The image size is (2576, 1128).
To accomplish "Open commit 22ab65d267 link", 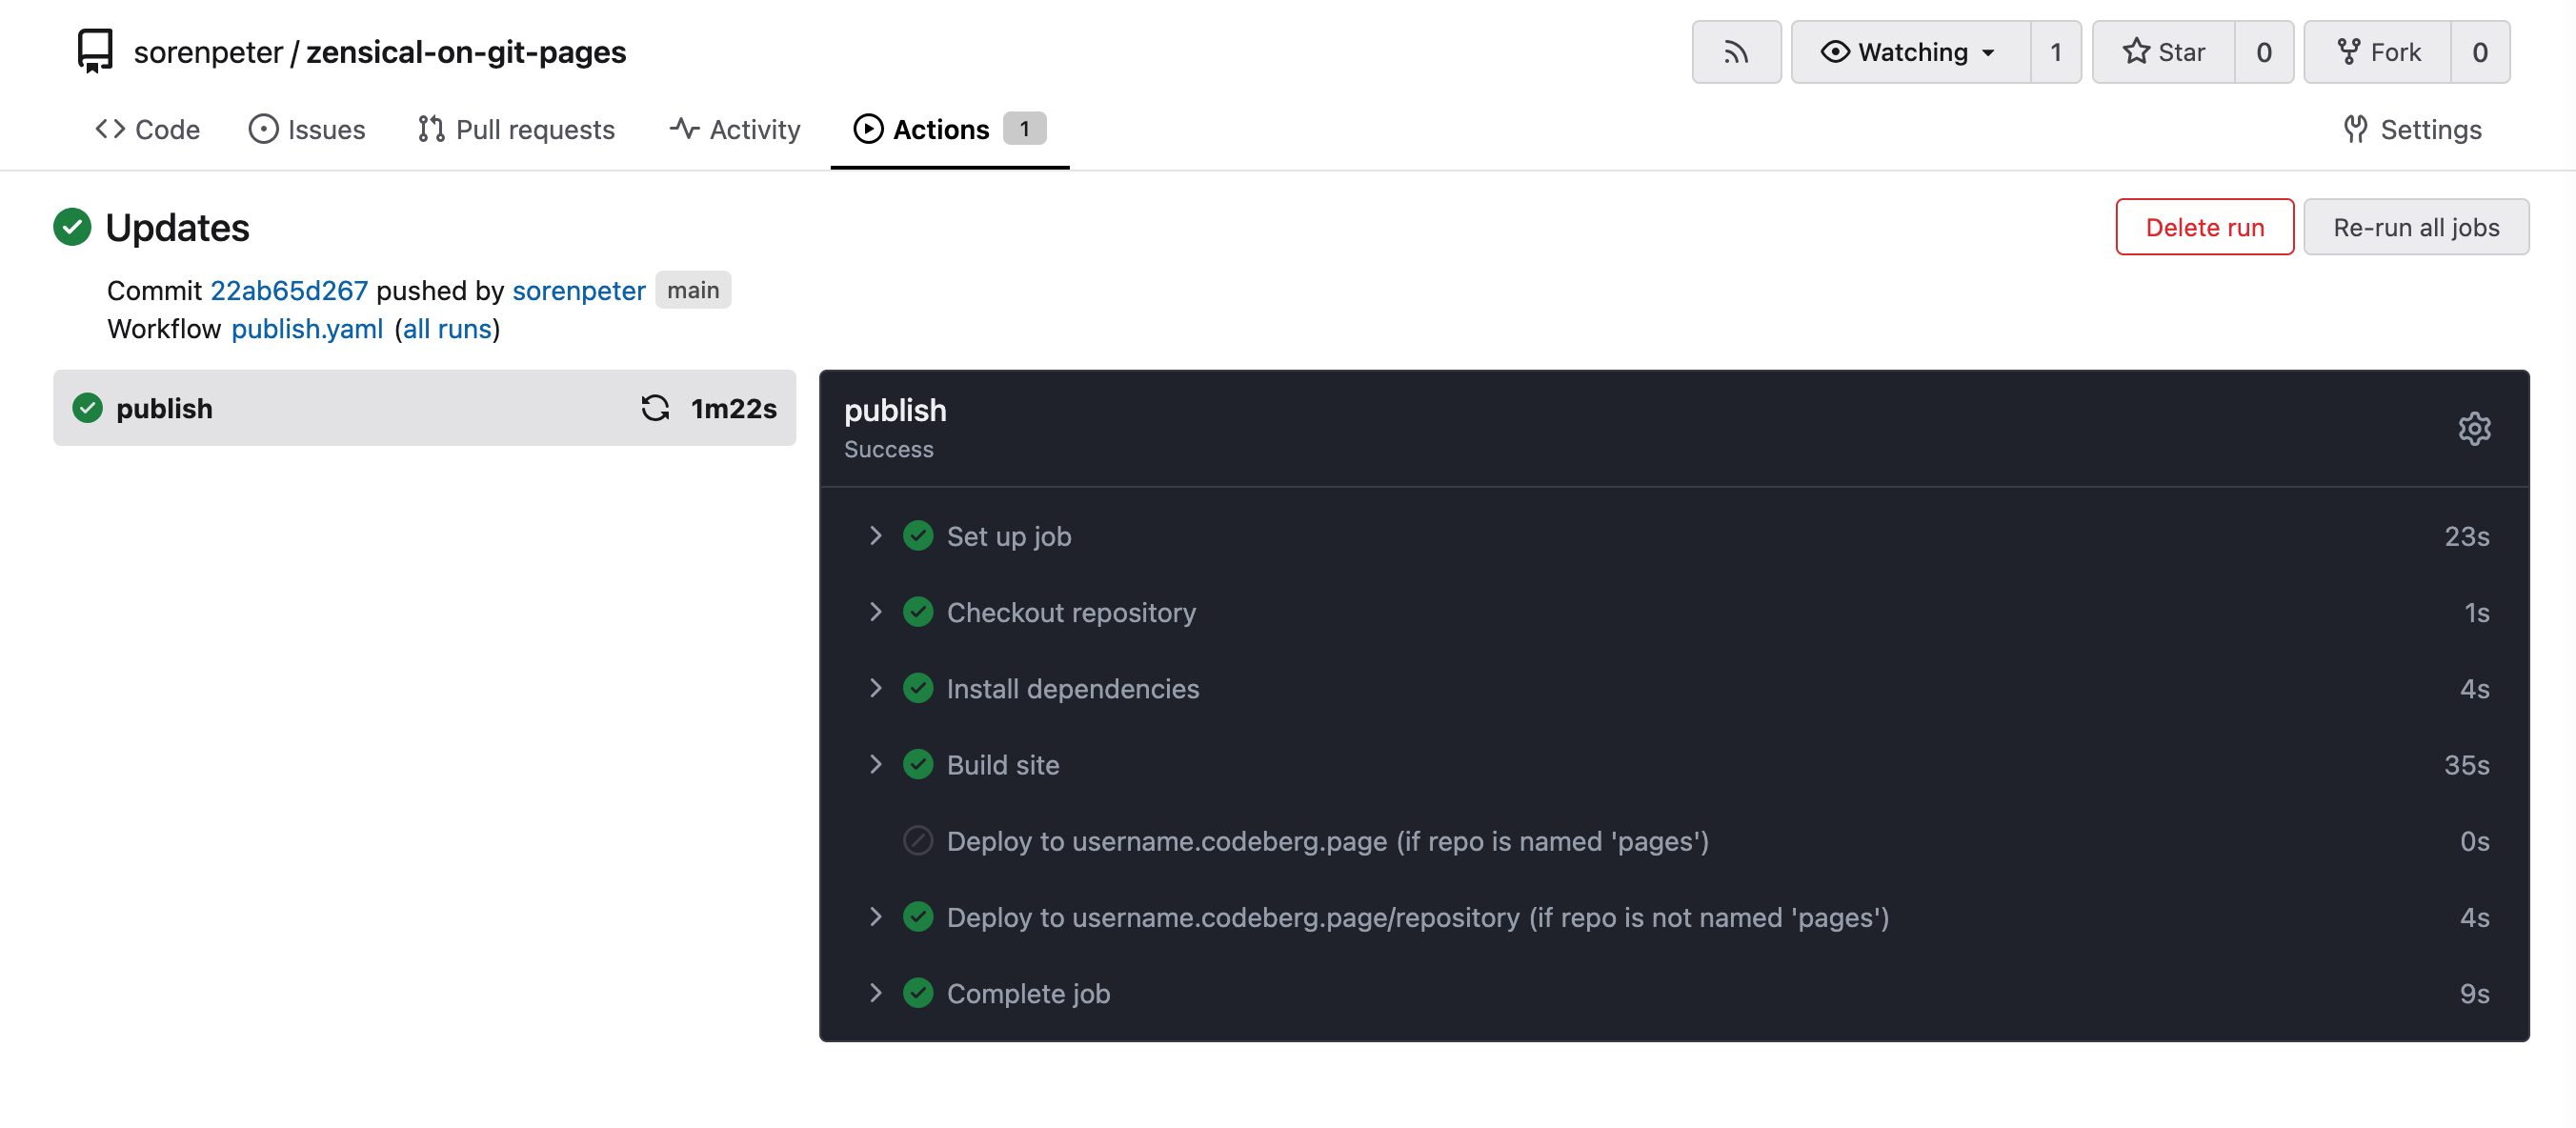I will (289, 290).
